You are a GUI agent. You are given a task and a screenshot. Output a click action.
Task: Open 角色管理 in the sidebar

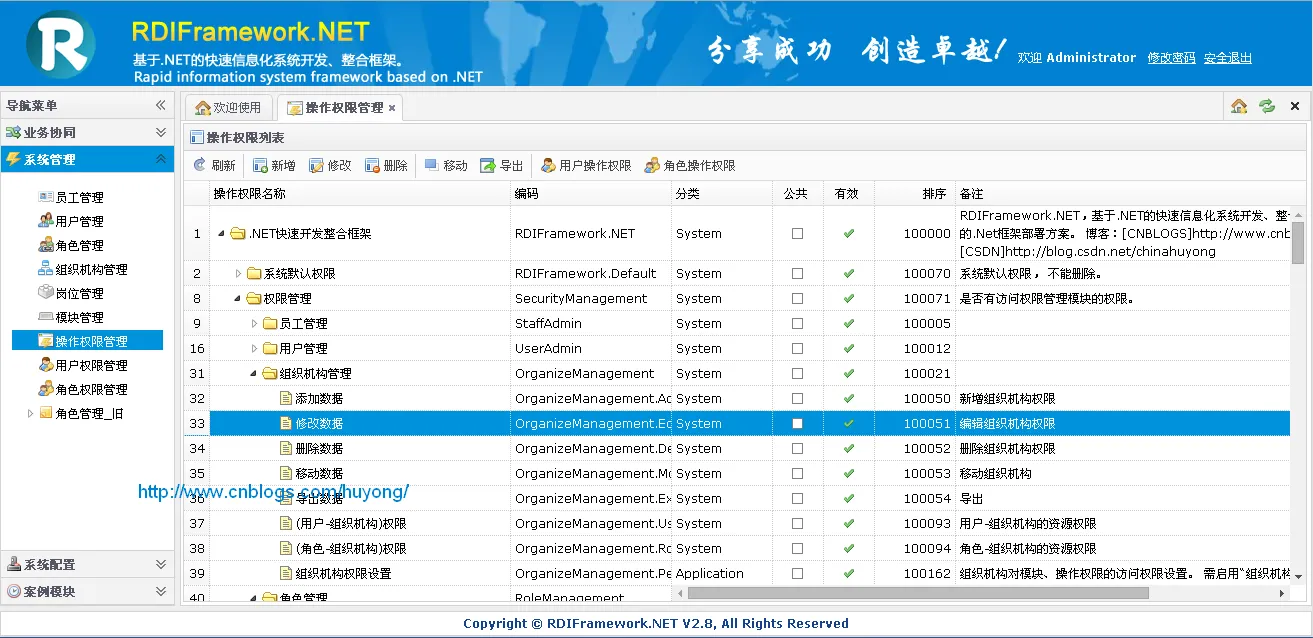point(70,245)
